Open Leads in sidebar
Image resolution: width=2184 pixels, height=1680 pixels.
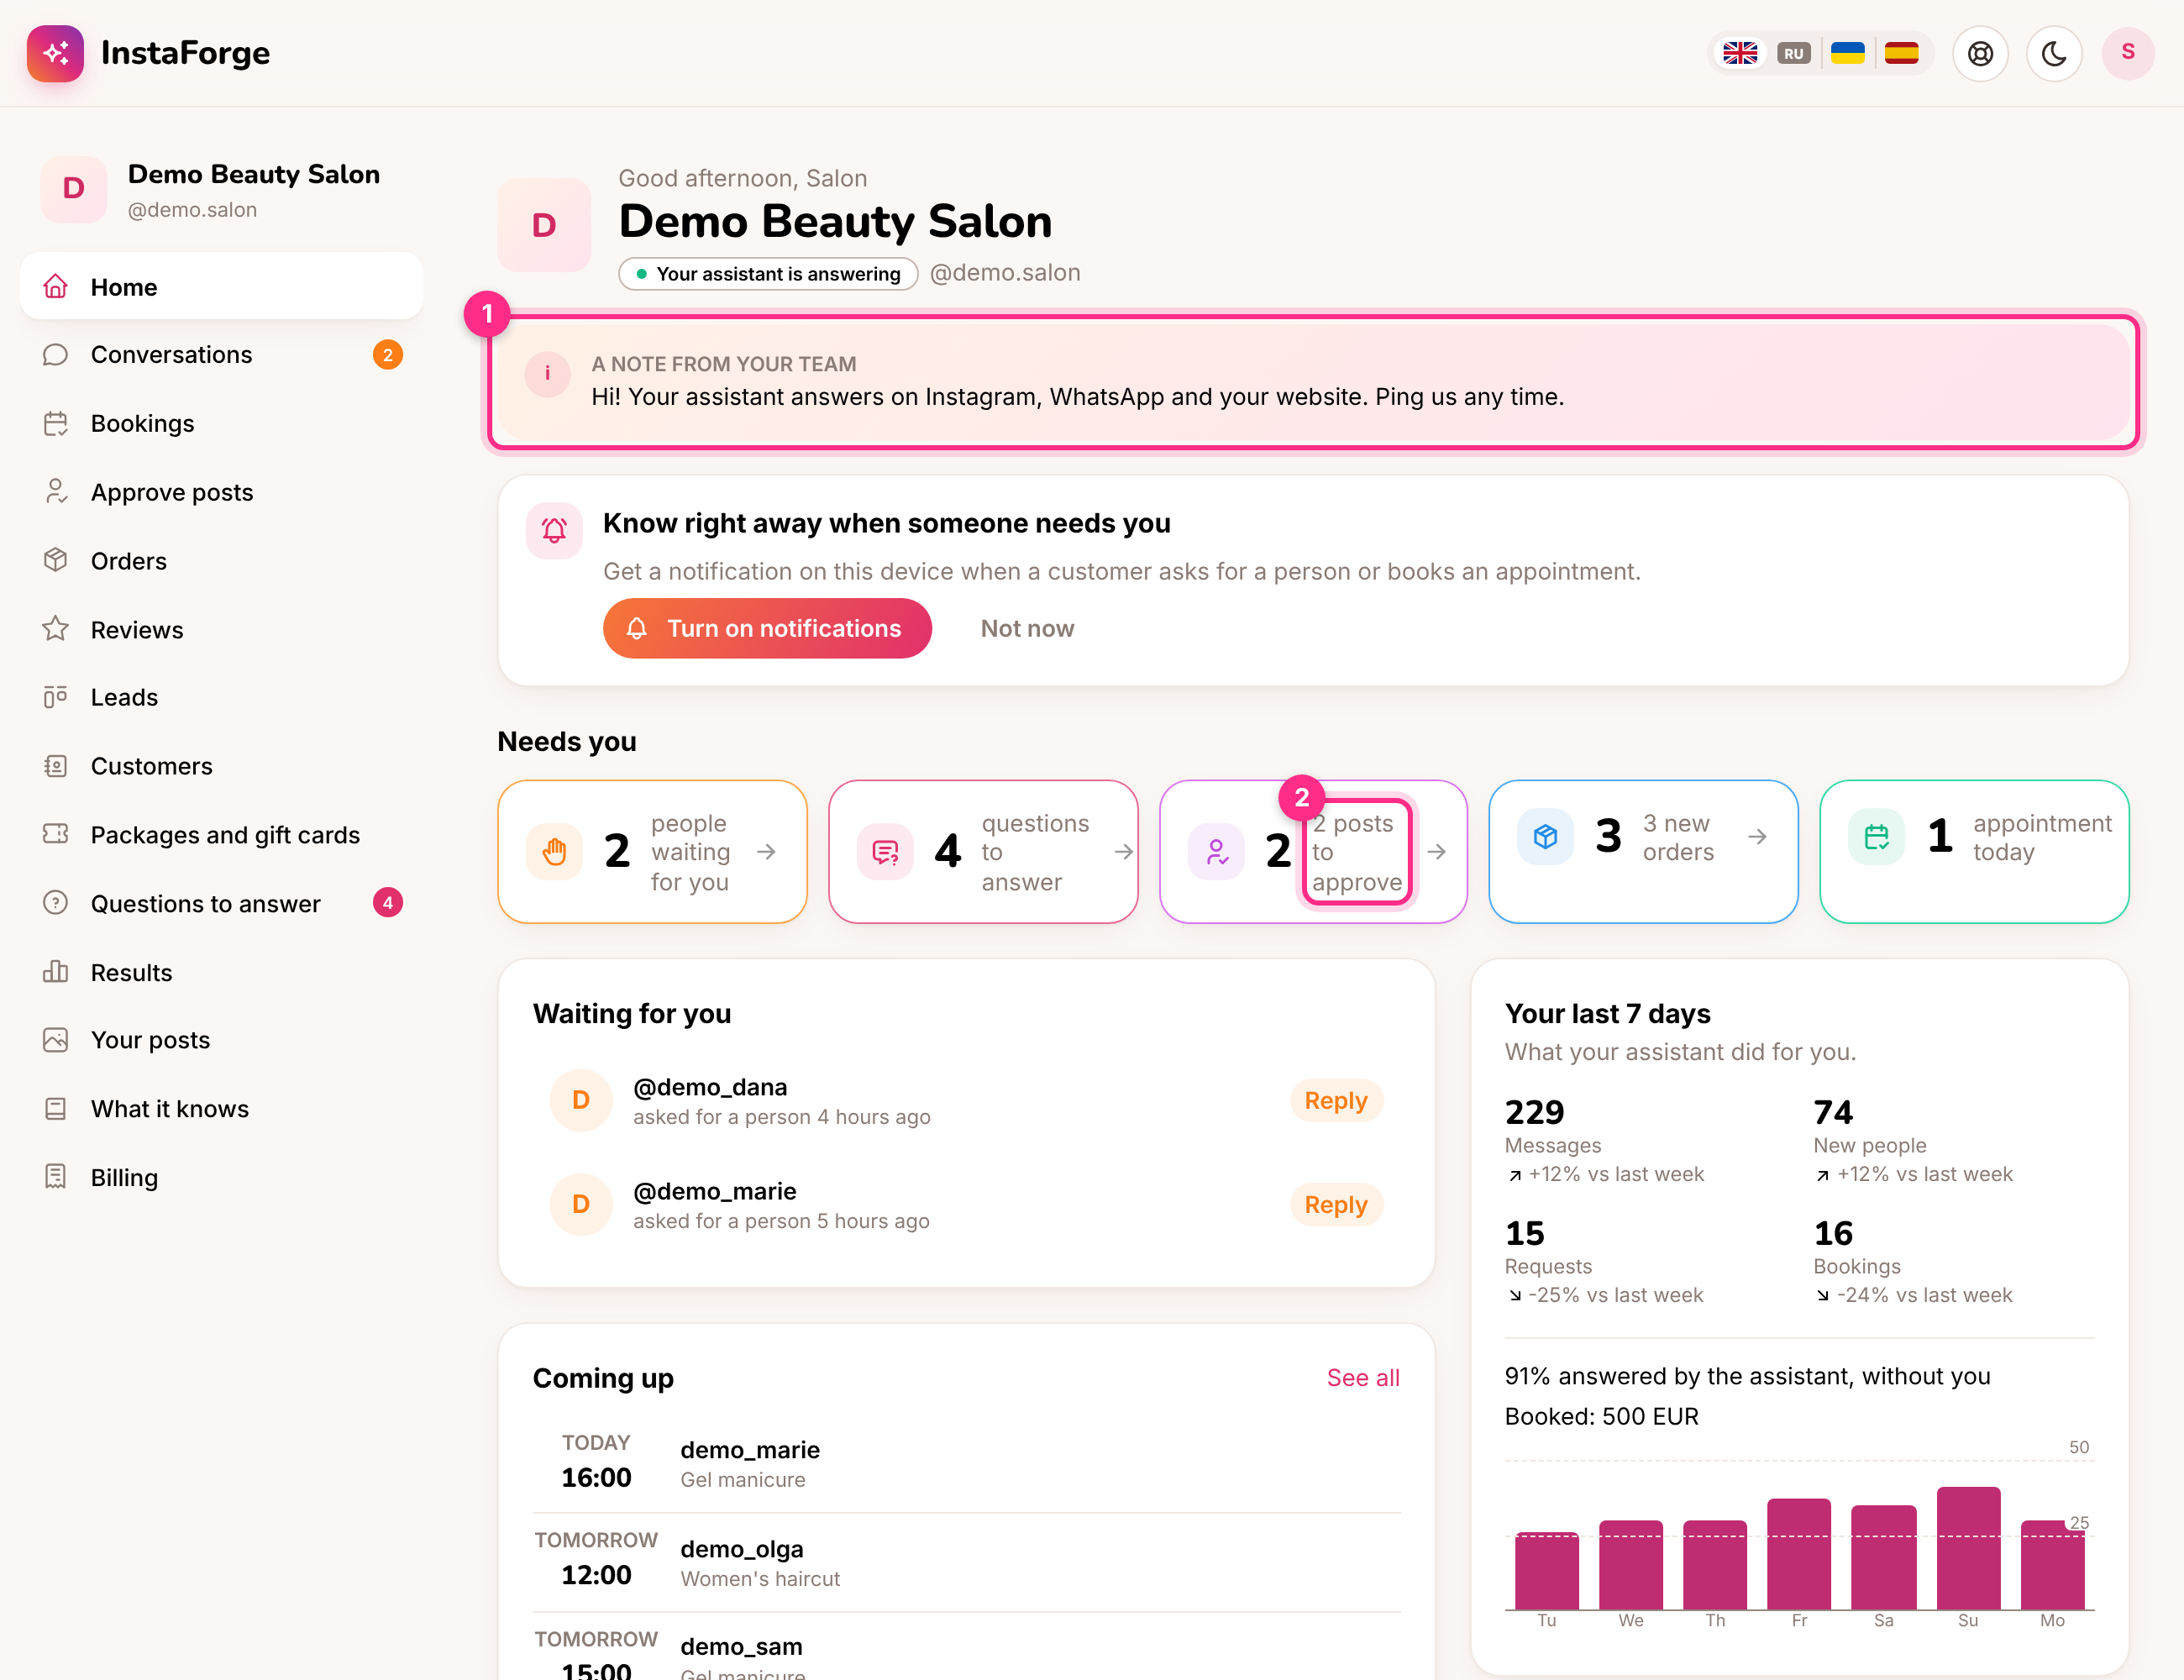[221, 697]
